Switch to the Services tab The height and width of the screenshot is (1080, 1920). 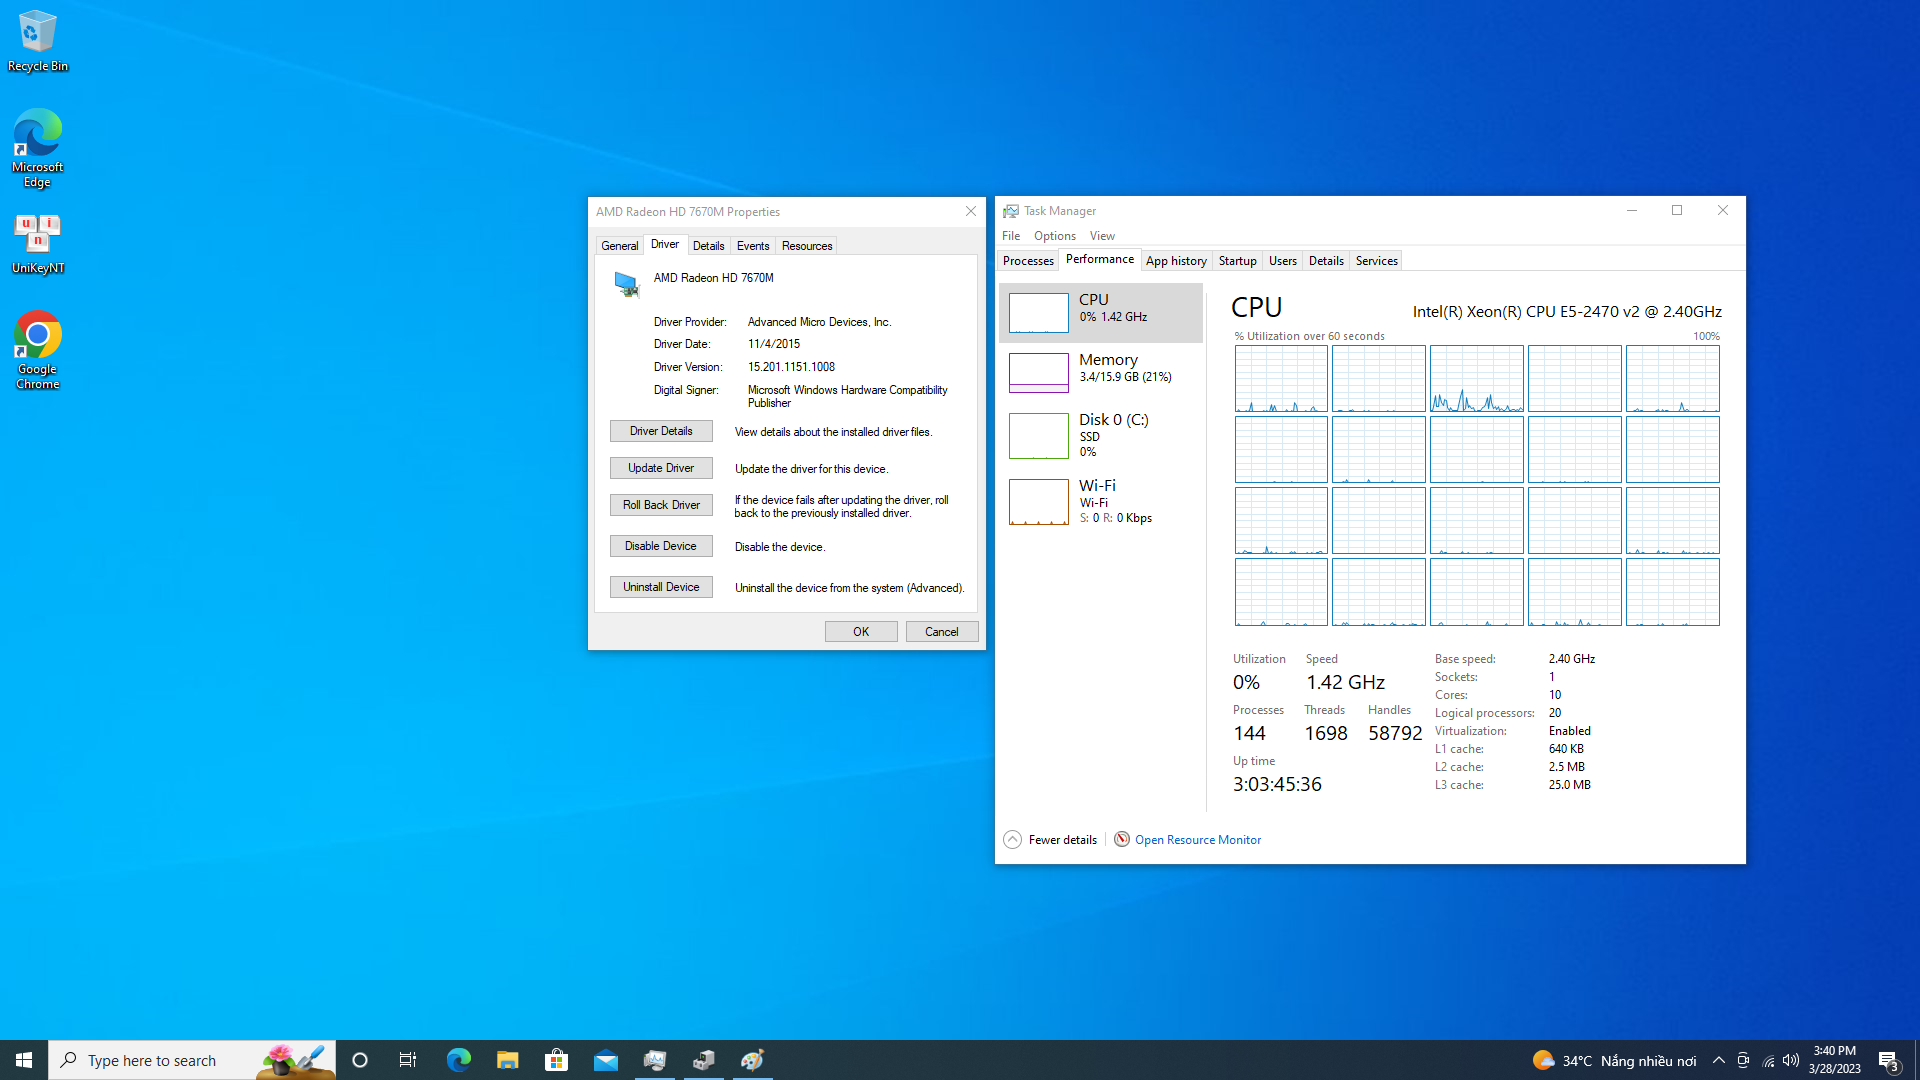[x=1376, y=261]
